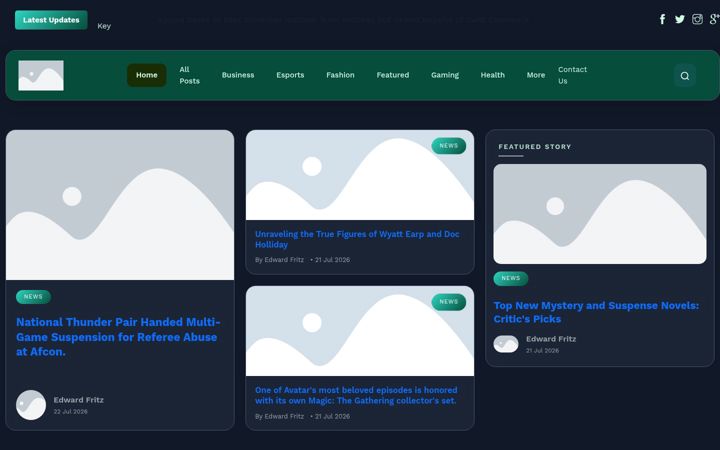Click author name Edward Fritz in Featured Story
Screen dimensions: 720x450
tap(551, 339)
